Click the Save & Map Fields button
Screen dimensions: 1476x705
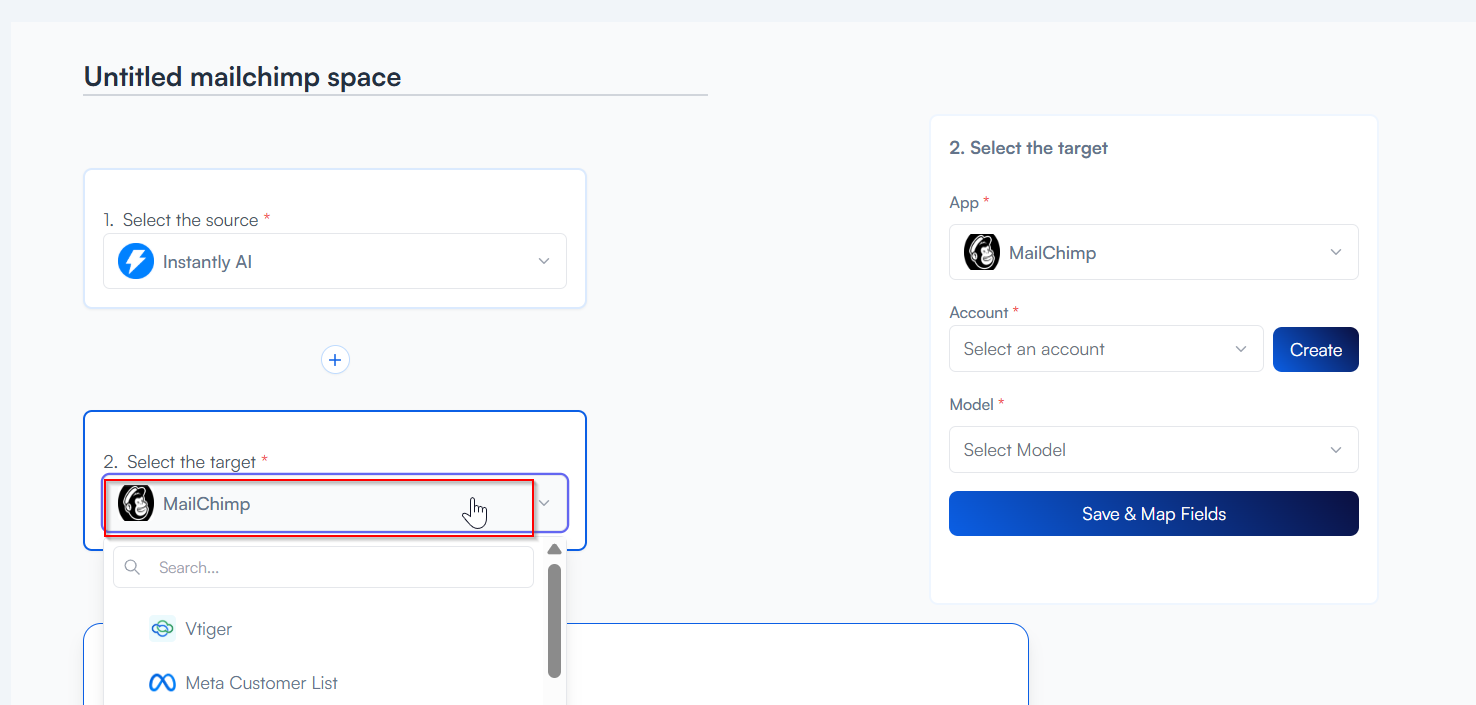pyautogui.click(x=1153, y=514)
